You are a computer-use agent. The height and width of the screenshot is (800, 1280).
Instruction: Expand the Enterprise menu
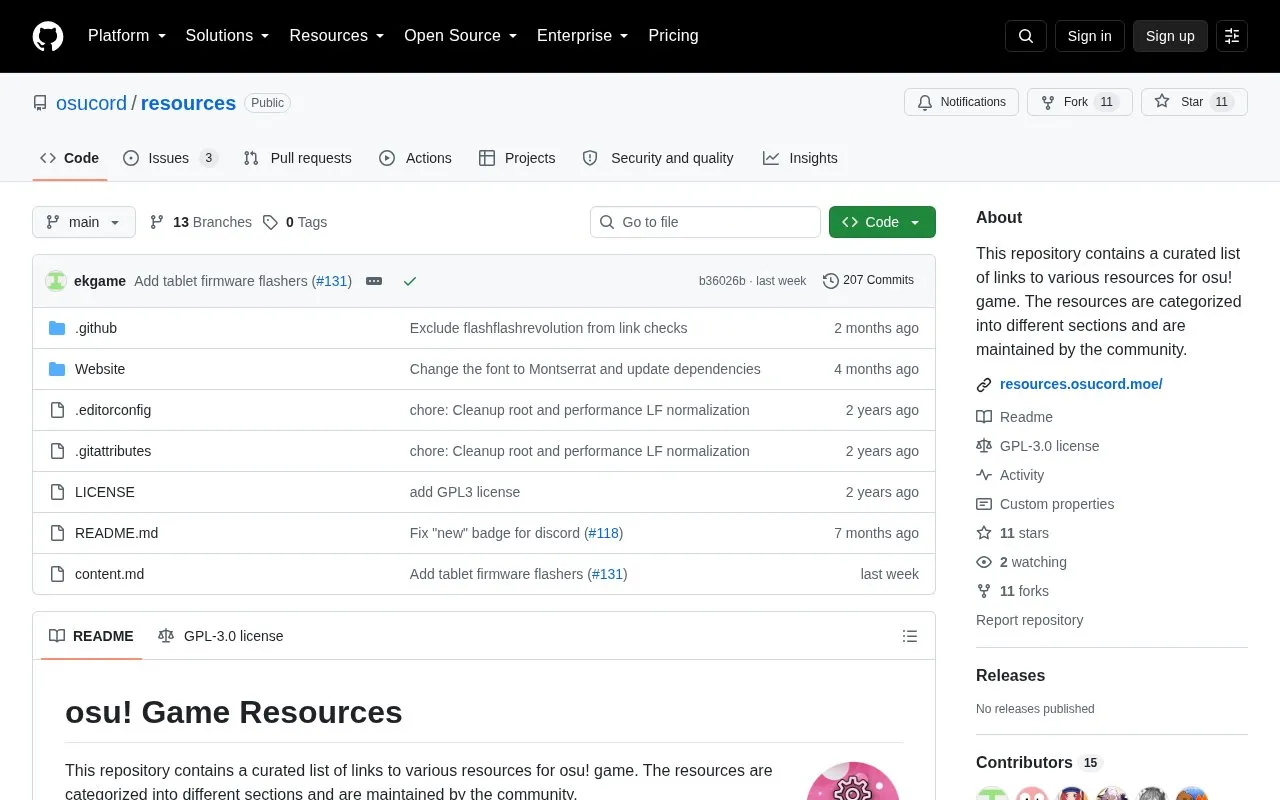[x=583, y=36]
